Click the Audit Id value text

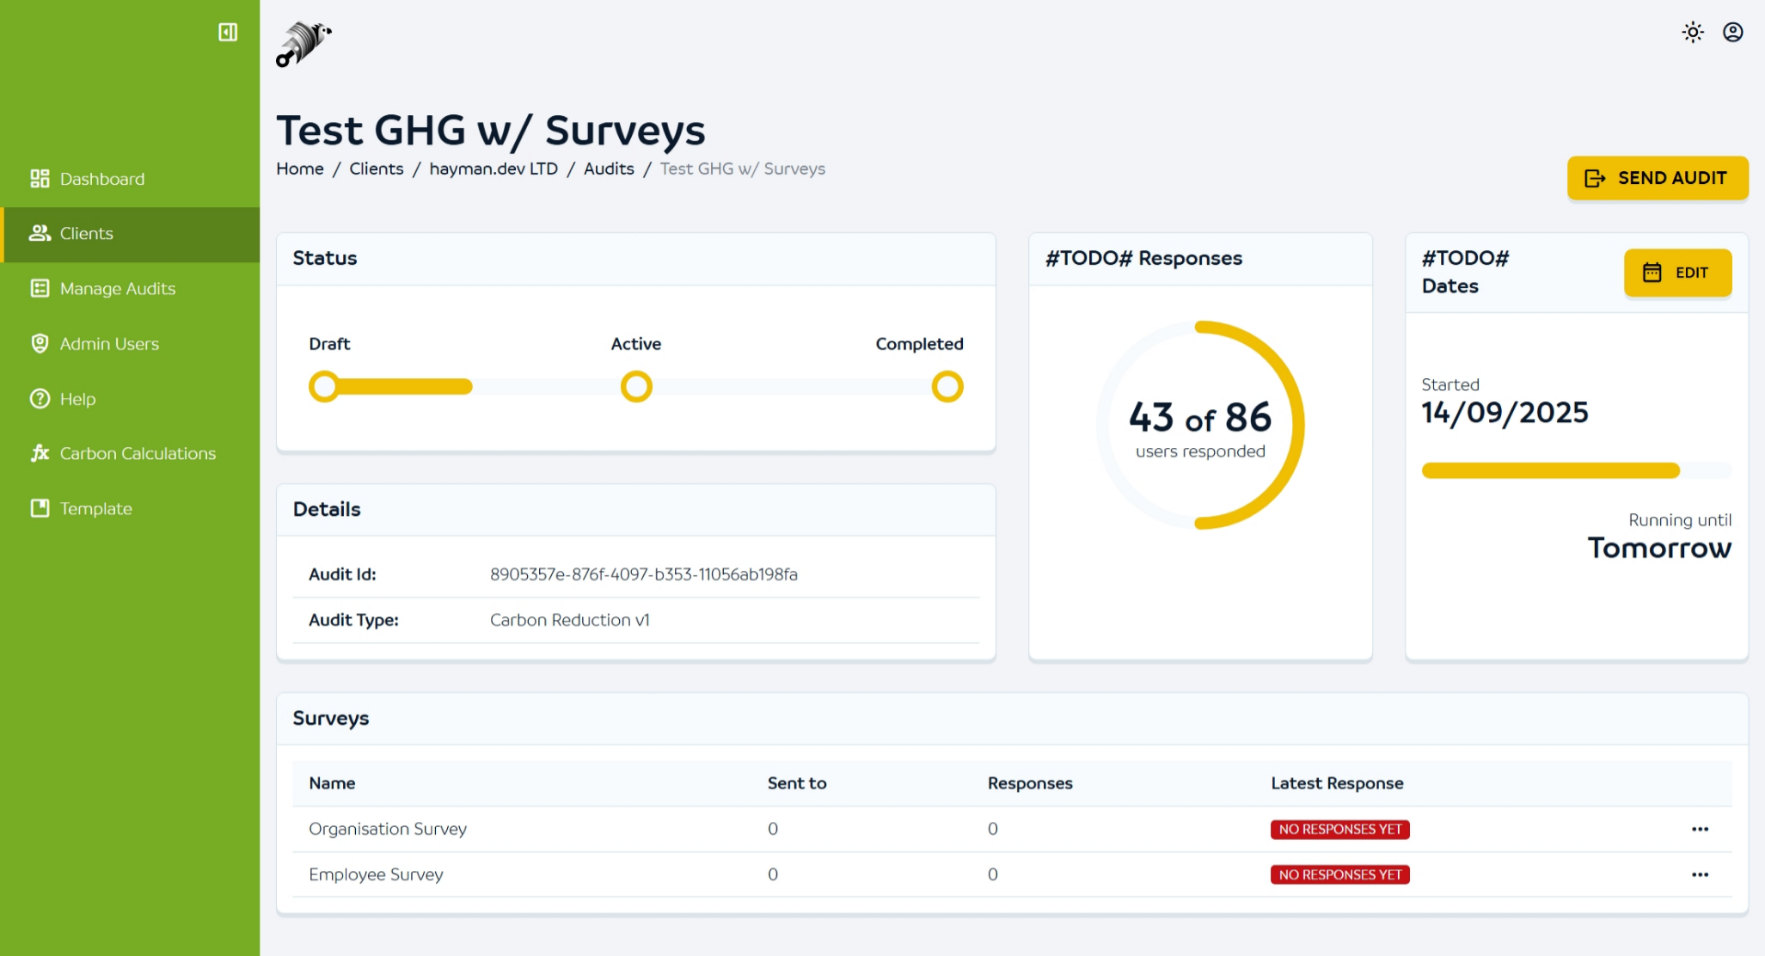click(644, 574)
